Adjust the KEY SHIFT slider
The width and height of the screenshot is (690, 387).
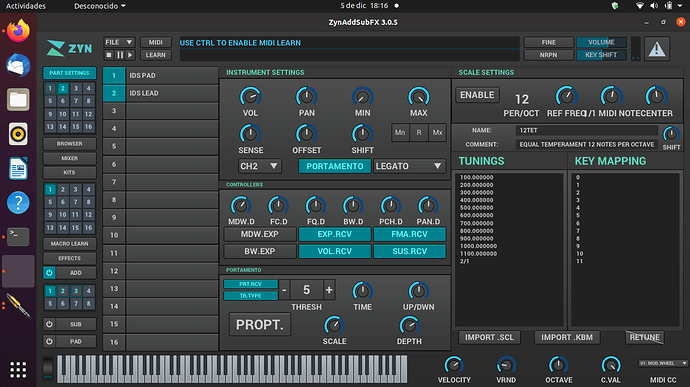point(602,55)
